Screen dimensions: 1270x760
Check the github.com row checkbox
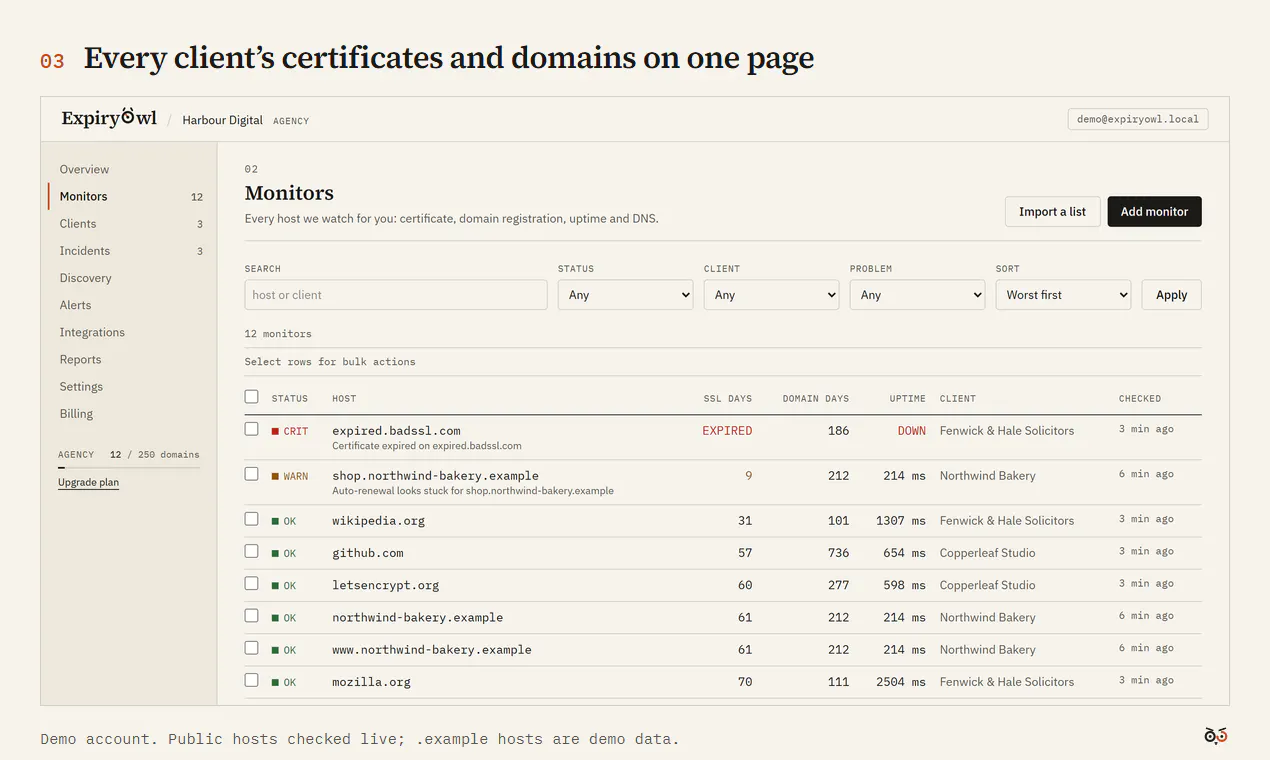click(x=251, y=551)
